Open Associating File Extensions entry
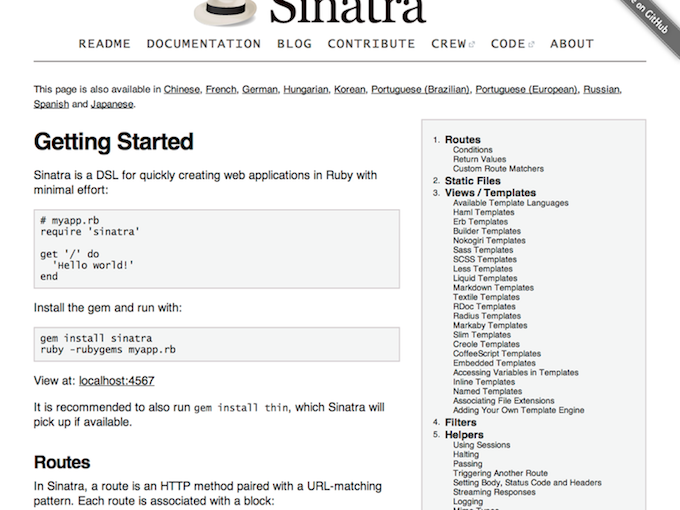Image resolution: width=680 pixels, height=510 pixels. coord(503,401)
